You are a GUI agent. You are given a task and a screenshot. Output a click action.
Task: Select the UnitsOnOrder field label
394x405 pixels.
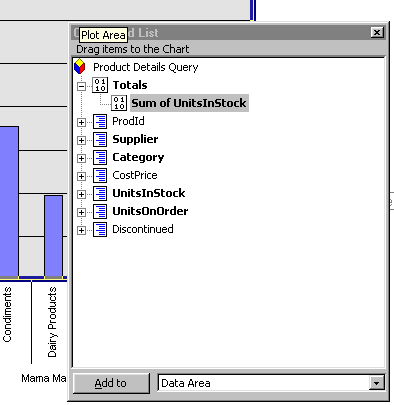click(150, 211)
